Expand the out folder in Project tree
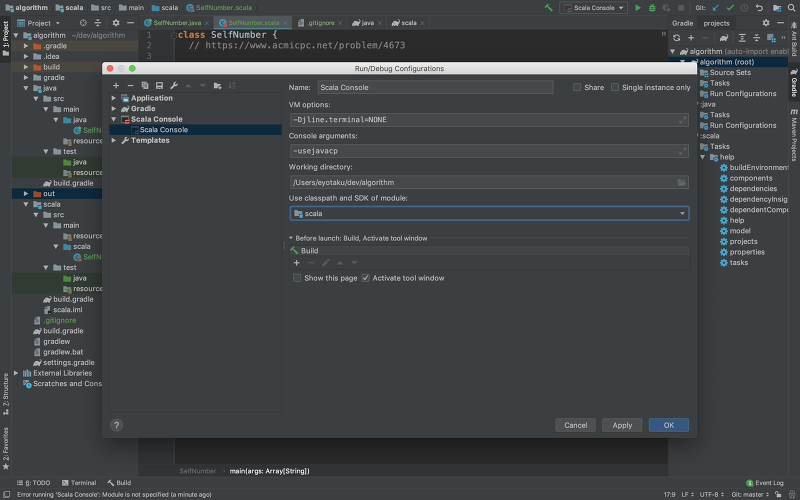The height and width of the screenshot is (500, 800). (26, 194)
